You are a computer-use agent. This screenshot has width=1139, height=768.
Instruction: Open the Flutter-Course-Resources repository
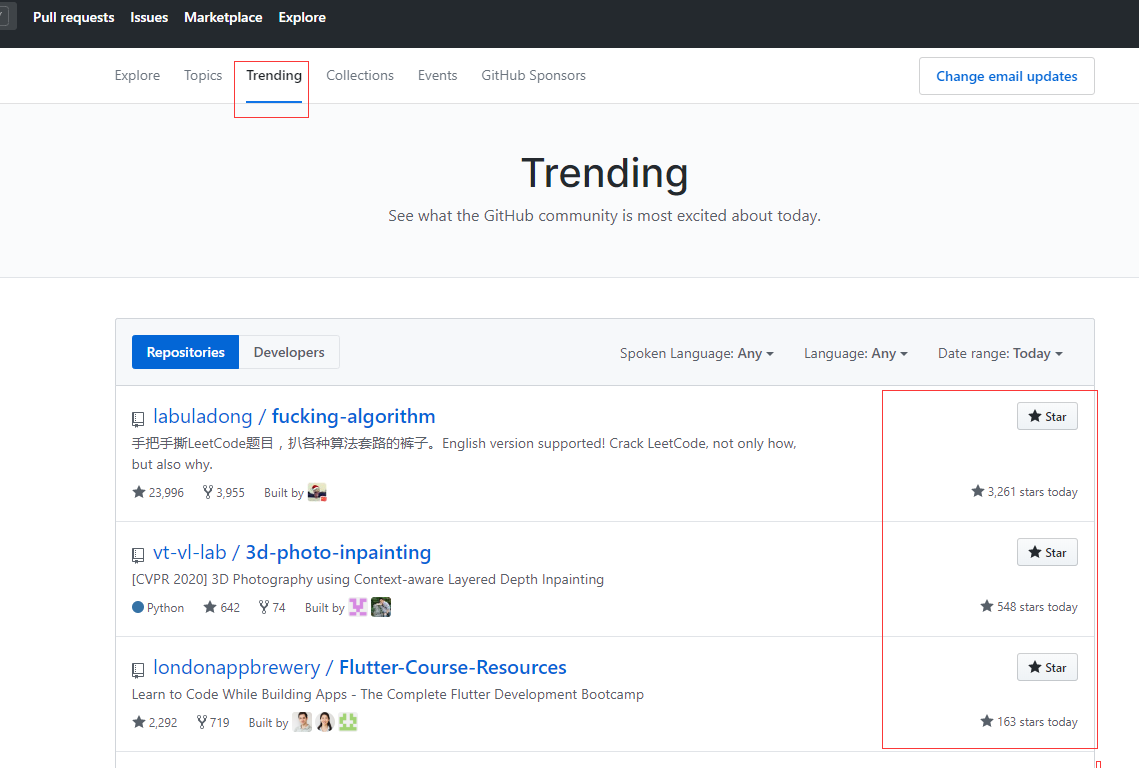click(x=453, y=667)
